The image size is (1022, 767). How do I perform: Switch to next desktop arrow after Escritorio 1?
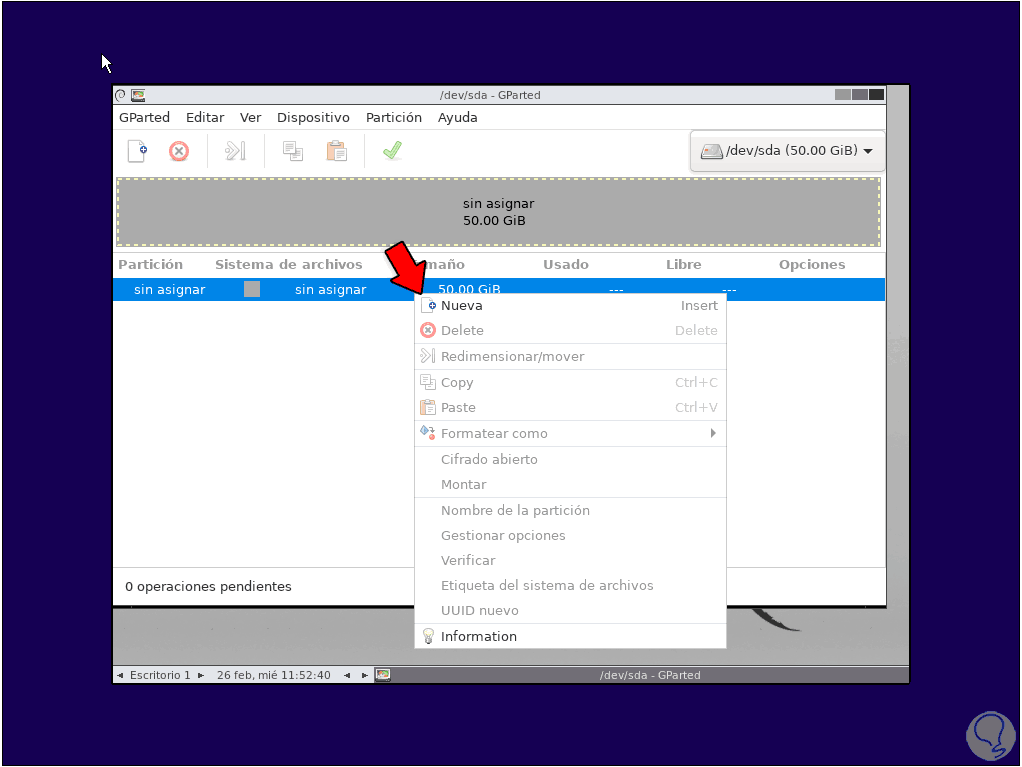coord(201,675)
